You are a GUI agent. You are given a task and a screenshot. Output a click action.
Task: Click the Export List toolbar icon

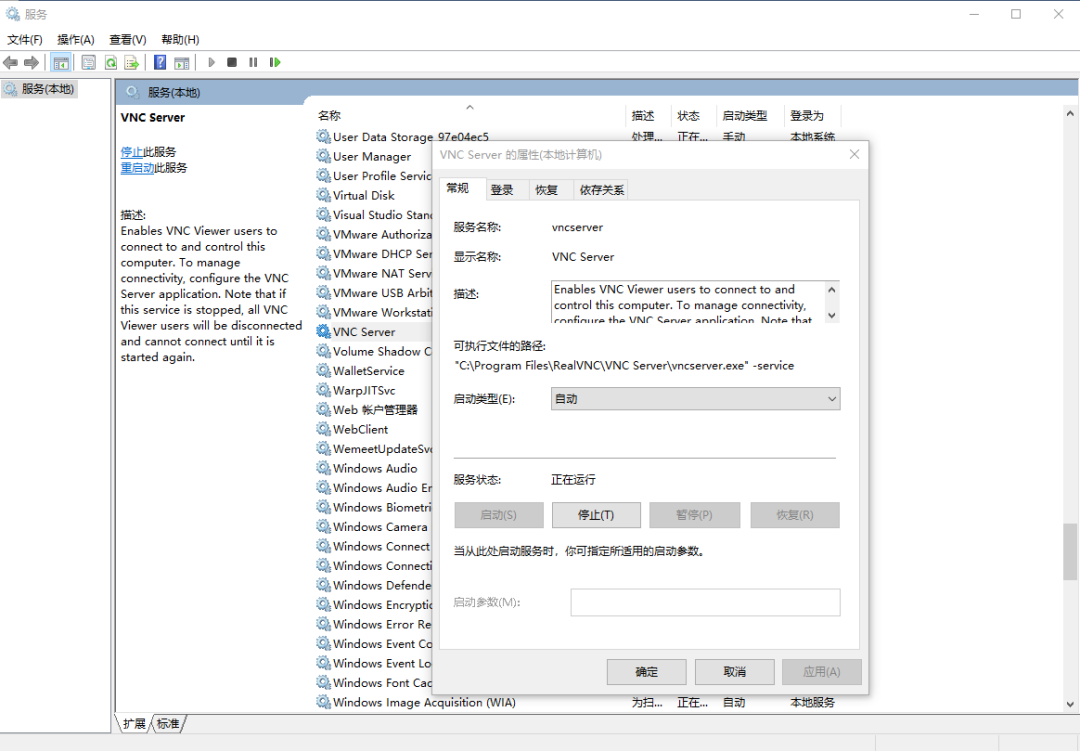point(132,63)
